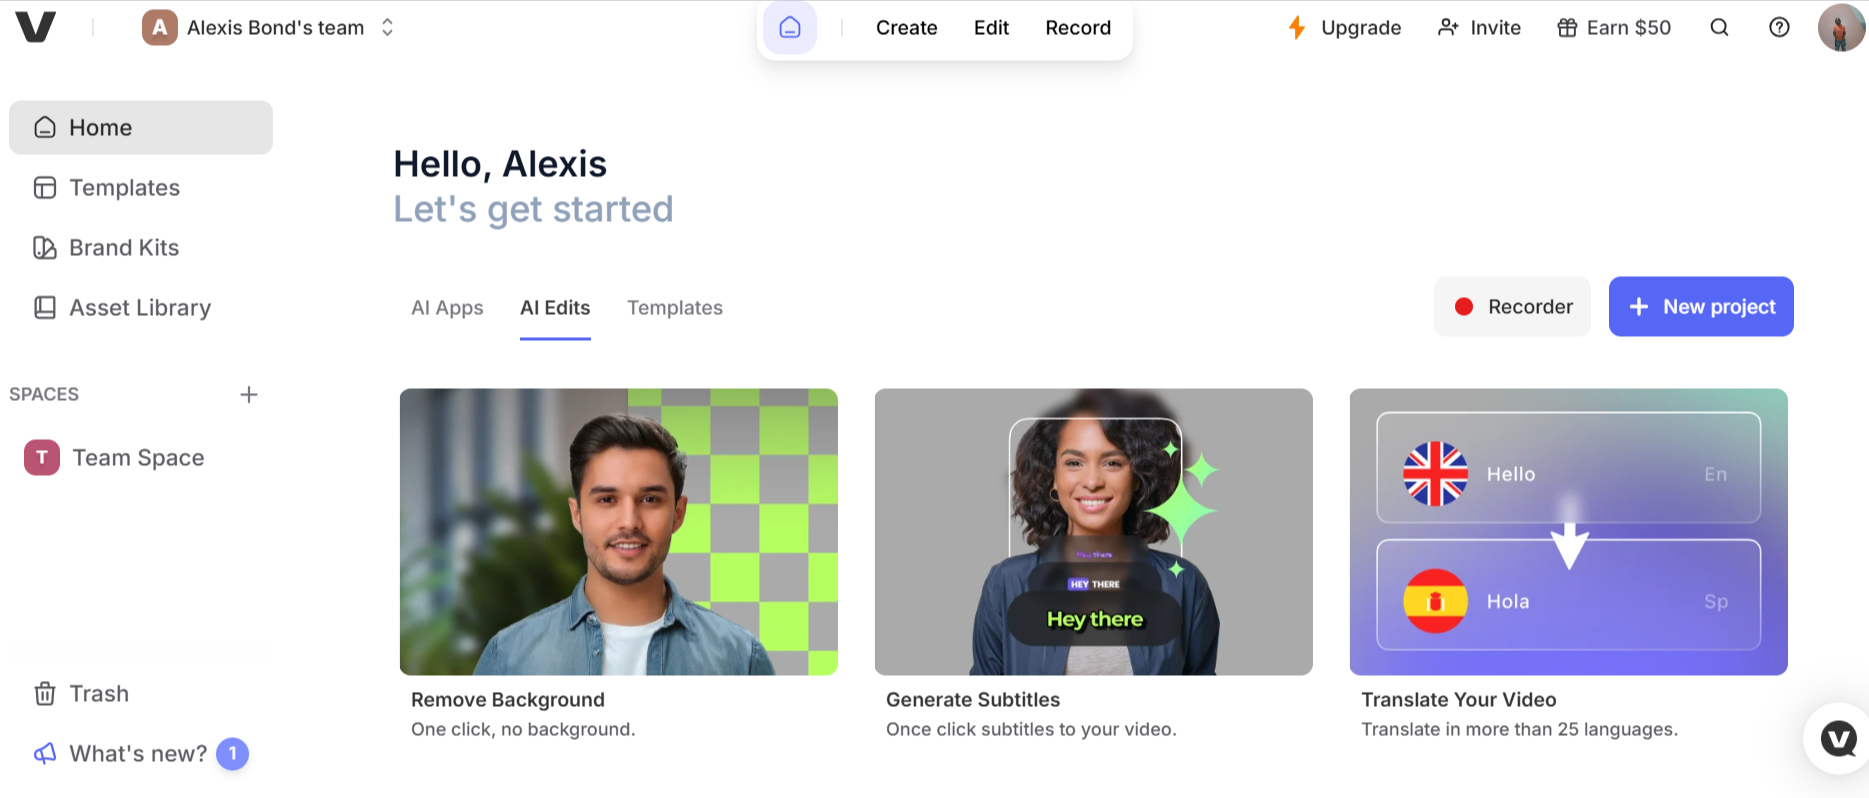Go to Home in the sidebar
1869x798 pixels.
pyautogui.click(x=141, y=127)
